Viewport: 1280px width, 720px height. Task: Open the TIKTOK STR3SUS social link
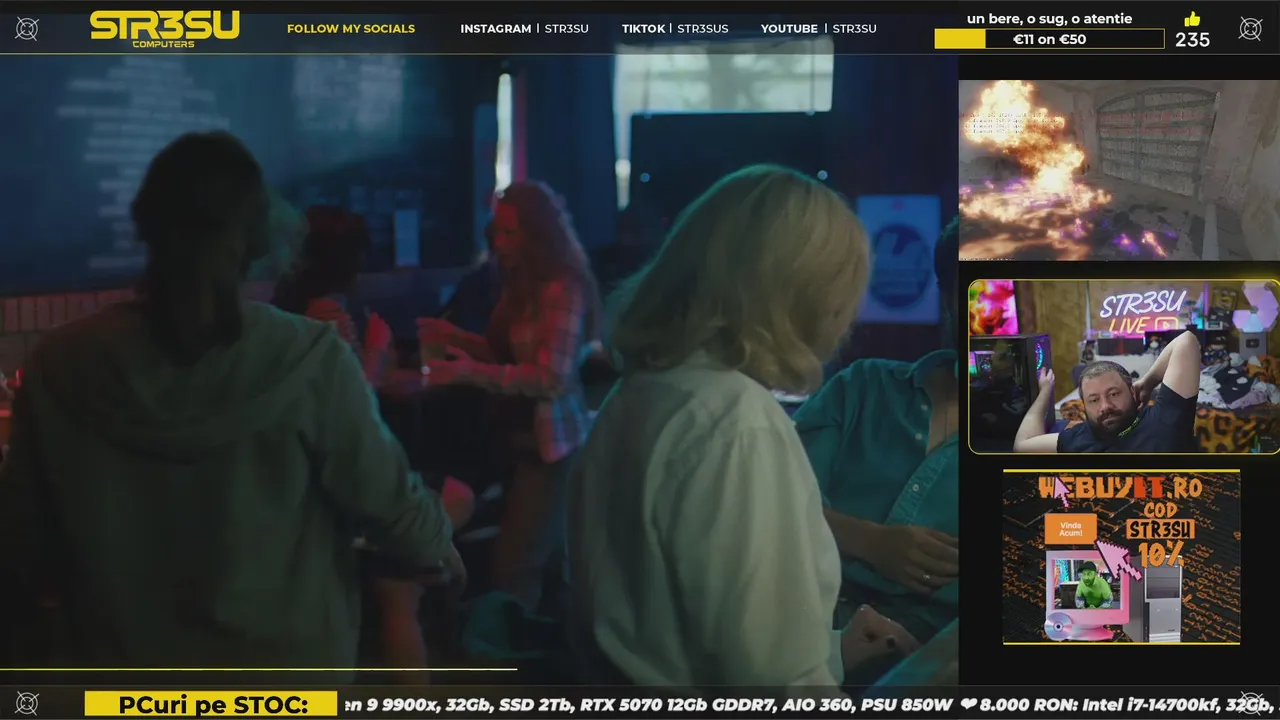pyautogui.click(x=675, y=28)
